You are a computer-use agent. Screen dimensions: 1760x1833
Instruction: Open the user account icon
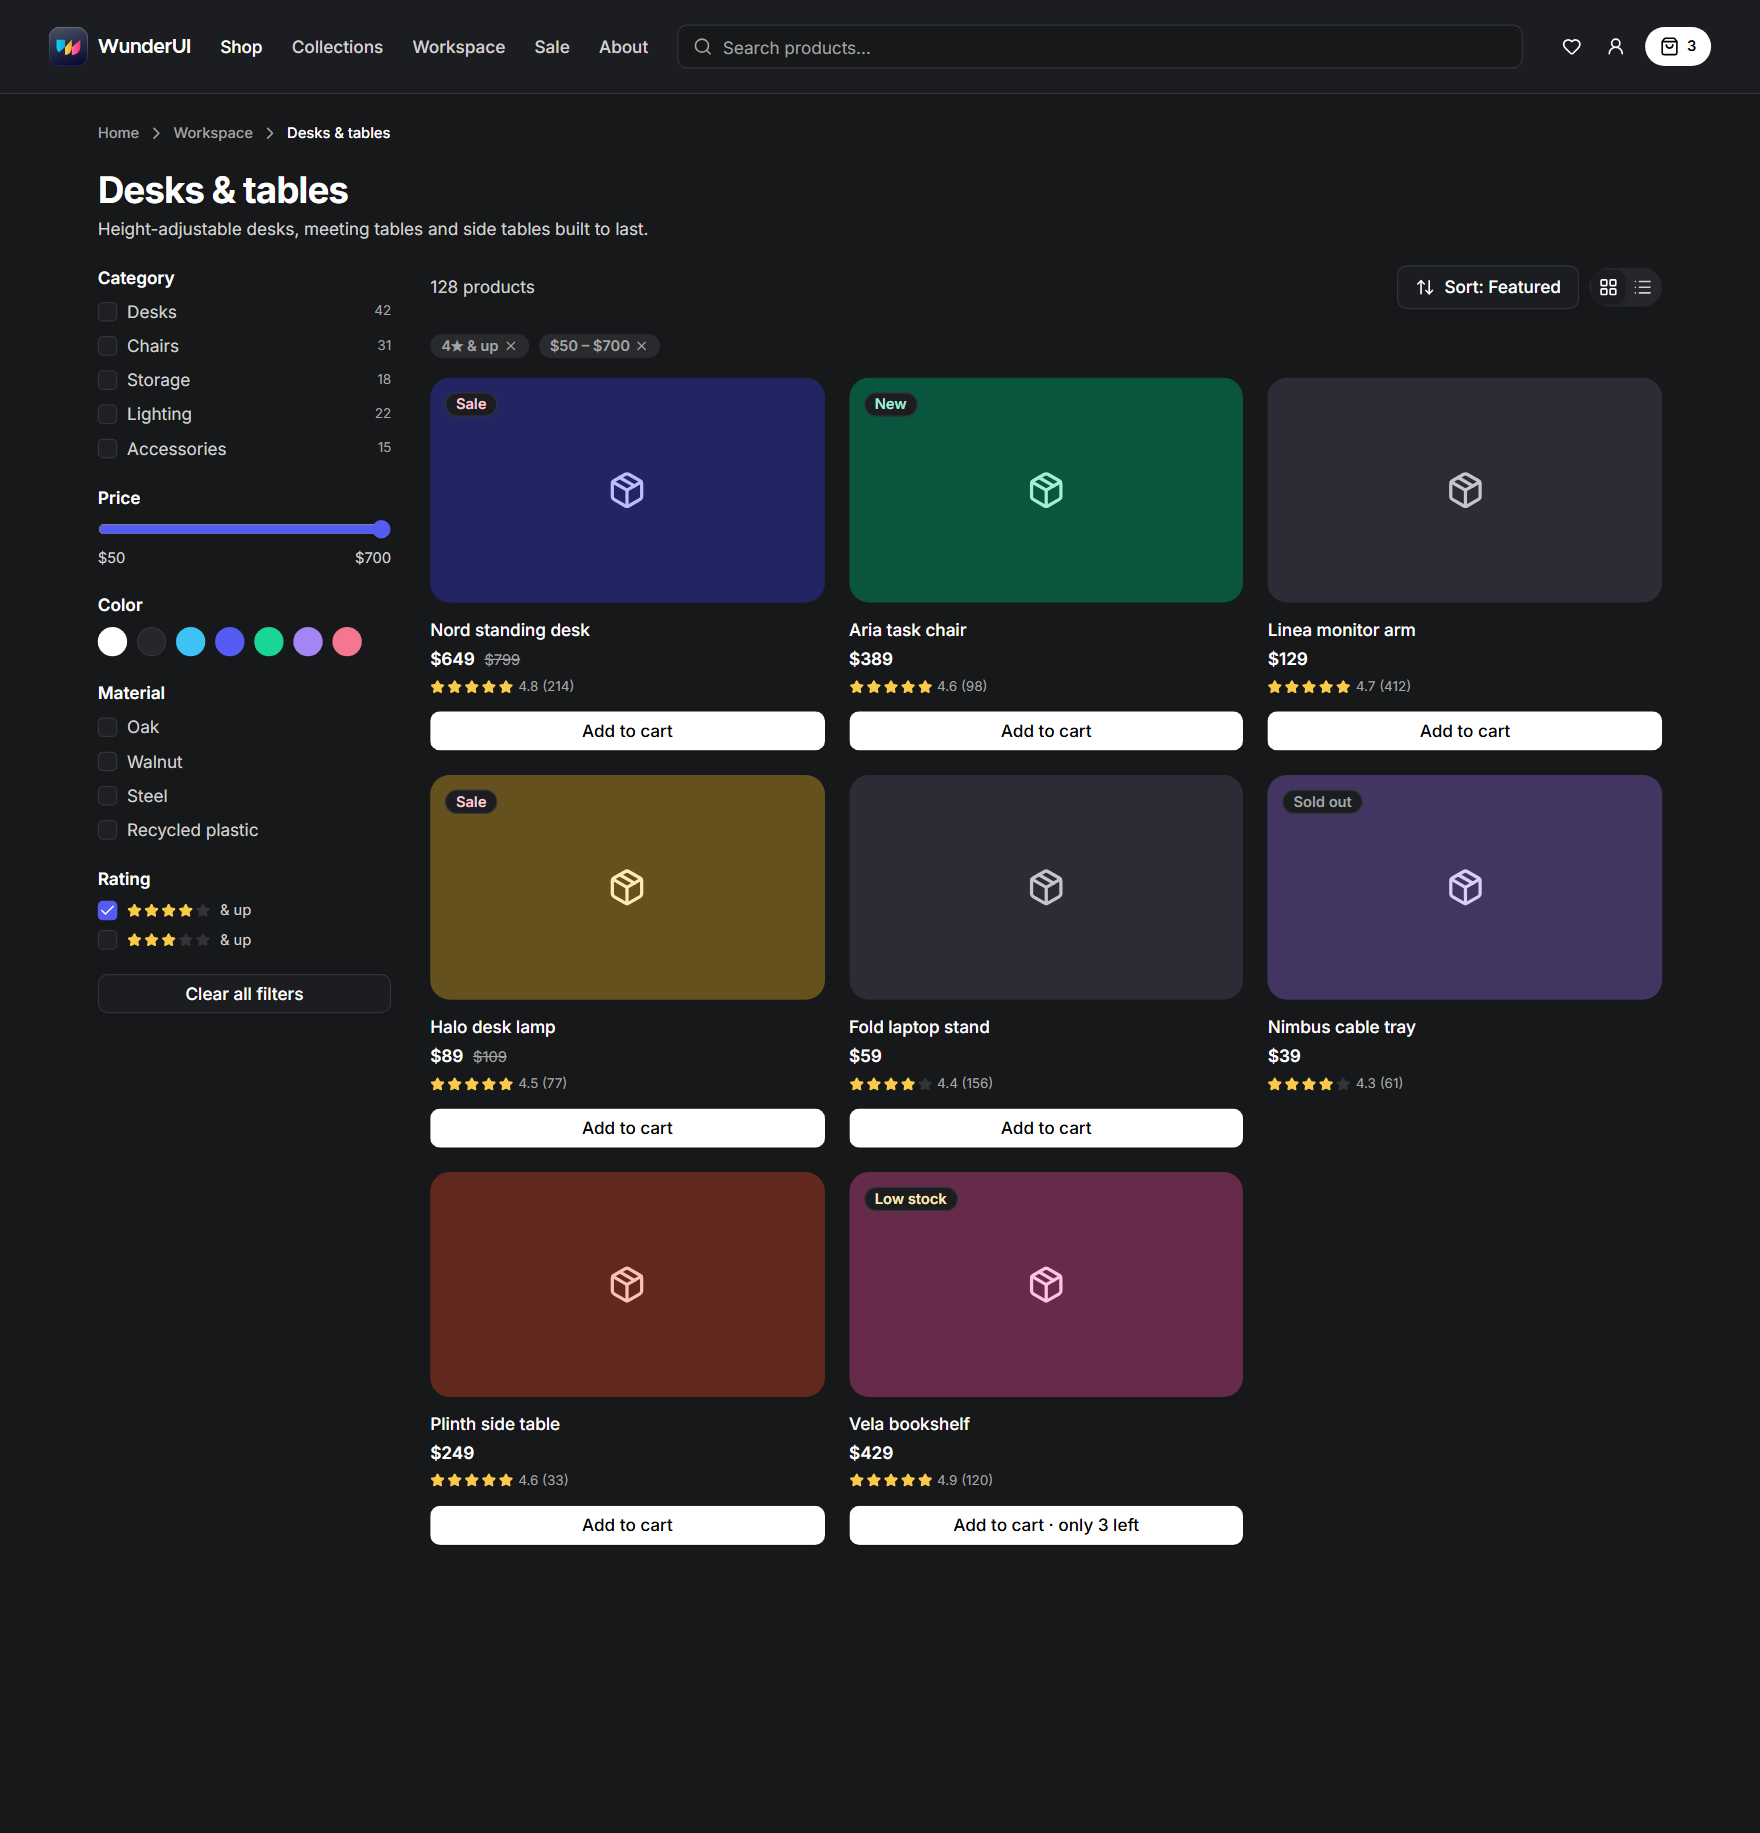point(1615,47)
